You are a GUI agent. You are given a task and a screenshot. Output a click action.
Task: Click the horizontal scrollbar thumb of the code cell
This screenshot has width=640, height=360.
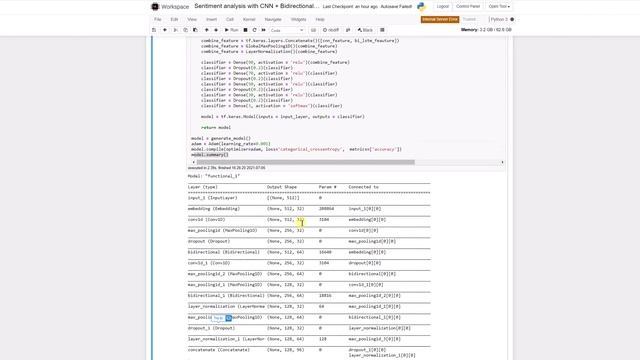pyautogui.click(x=305, y=162)
